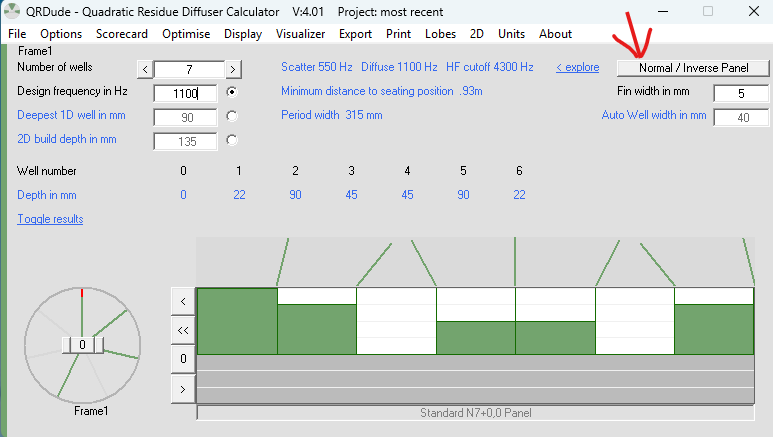Click the Toggle results link
773x437 pixels.
coord(50,219)
